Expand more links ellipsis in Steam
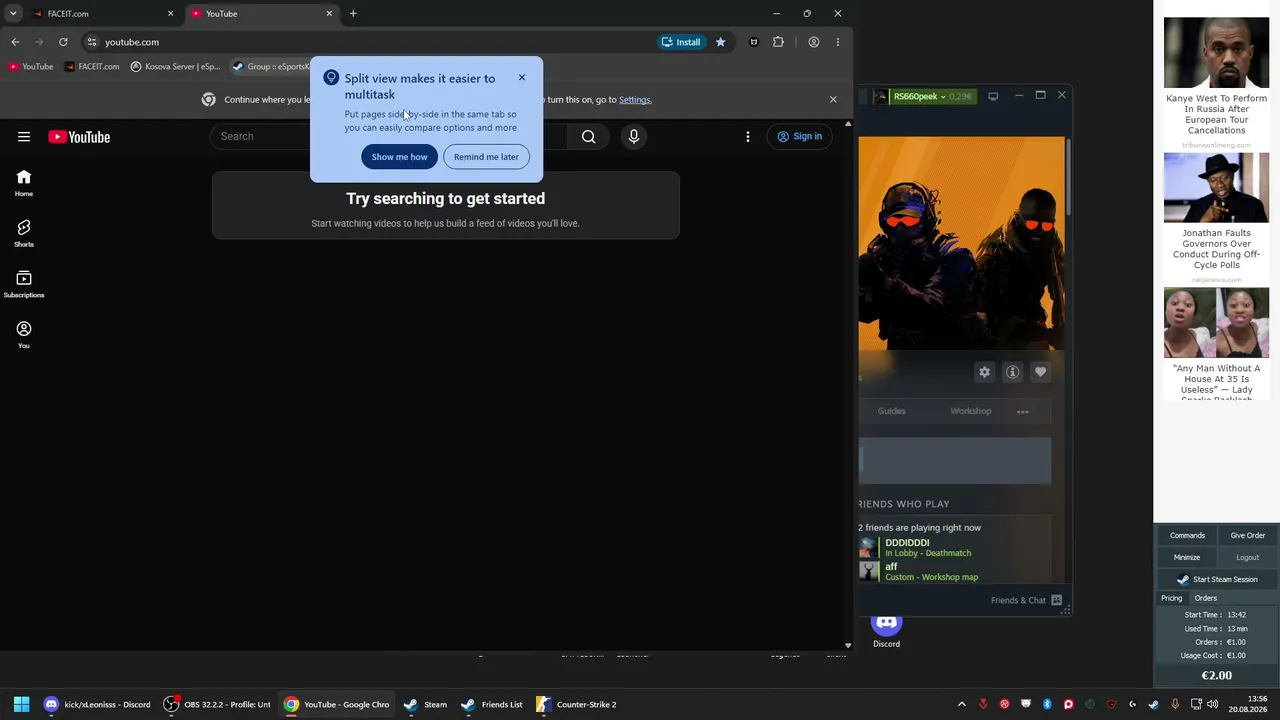Image resolution: width=1280 pixels, height=720 pixels. (x=1023, y=411)
